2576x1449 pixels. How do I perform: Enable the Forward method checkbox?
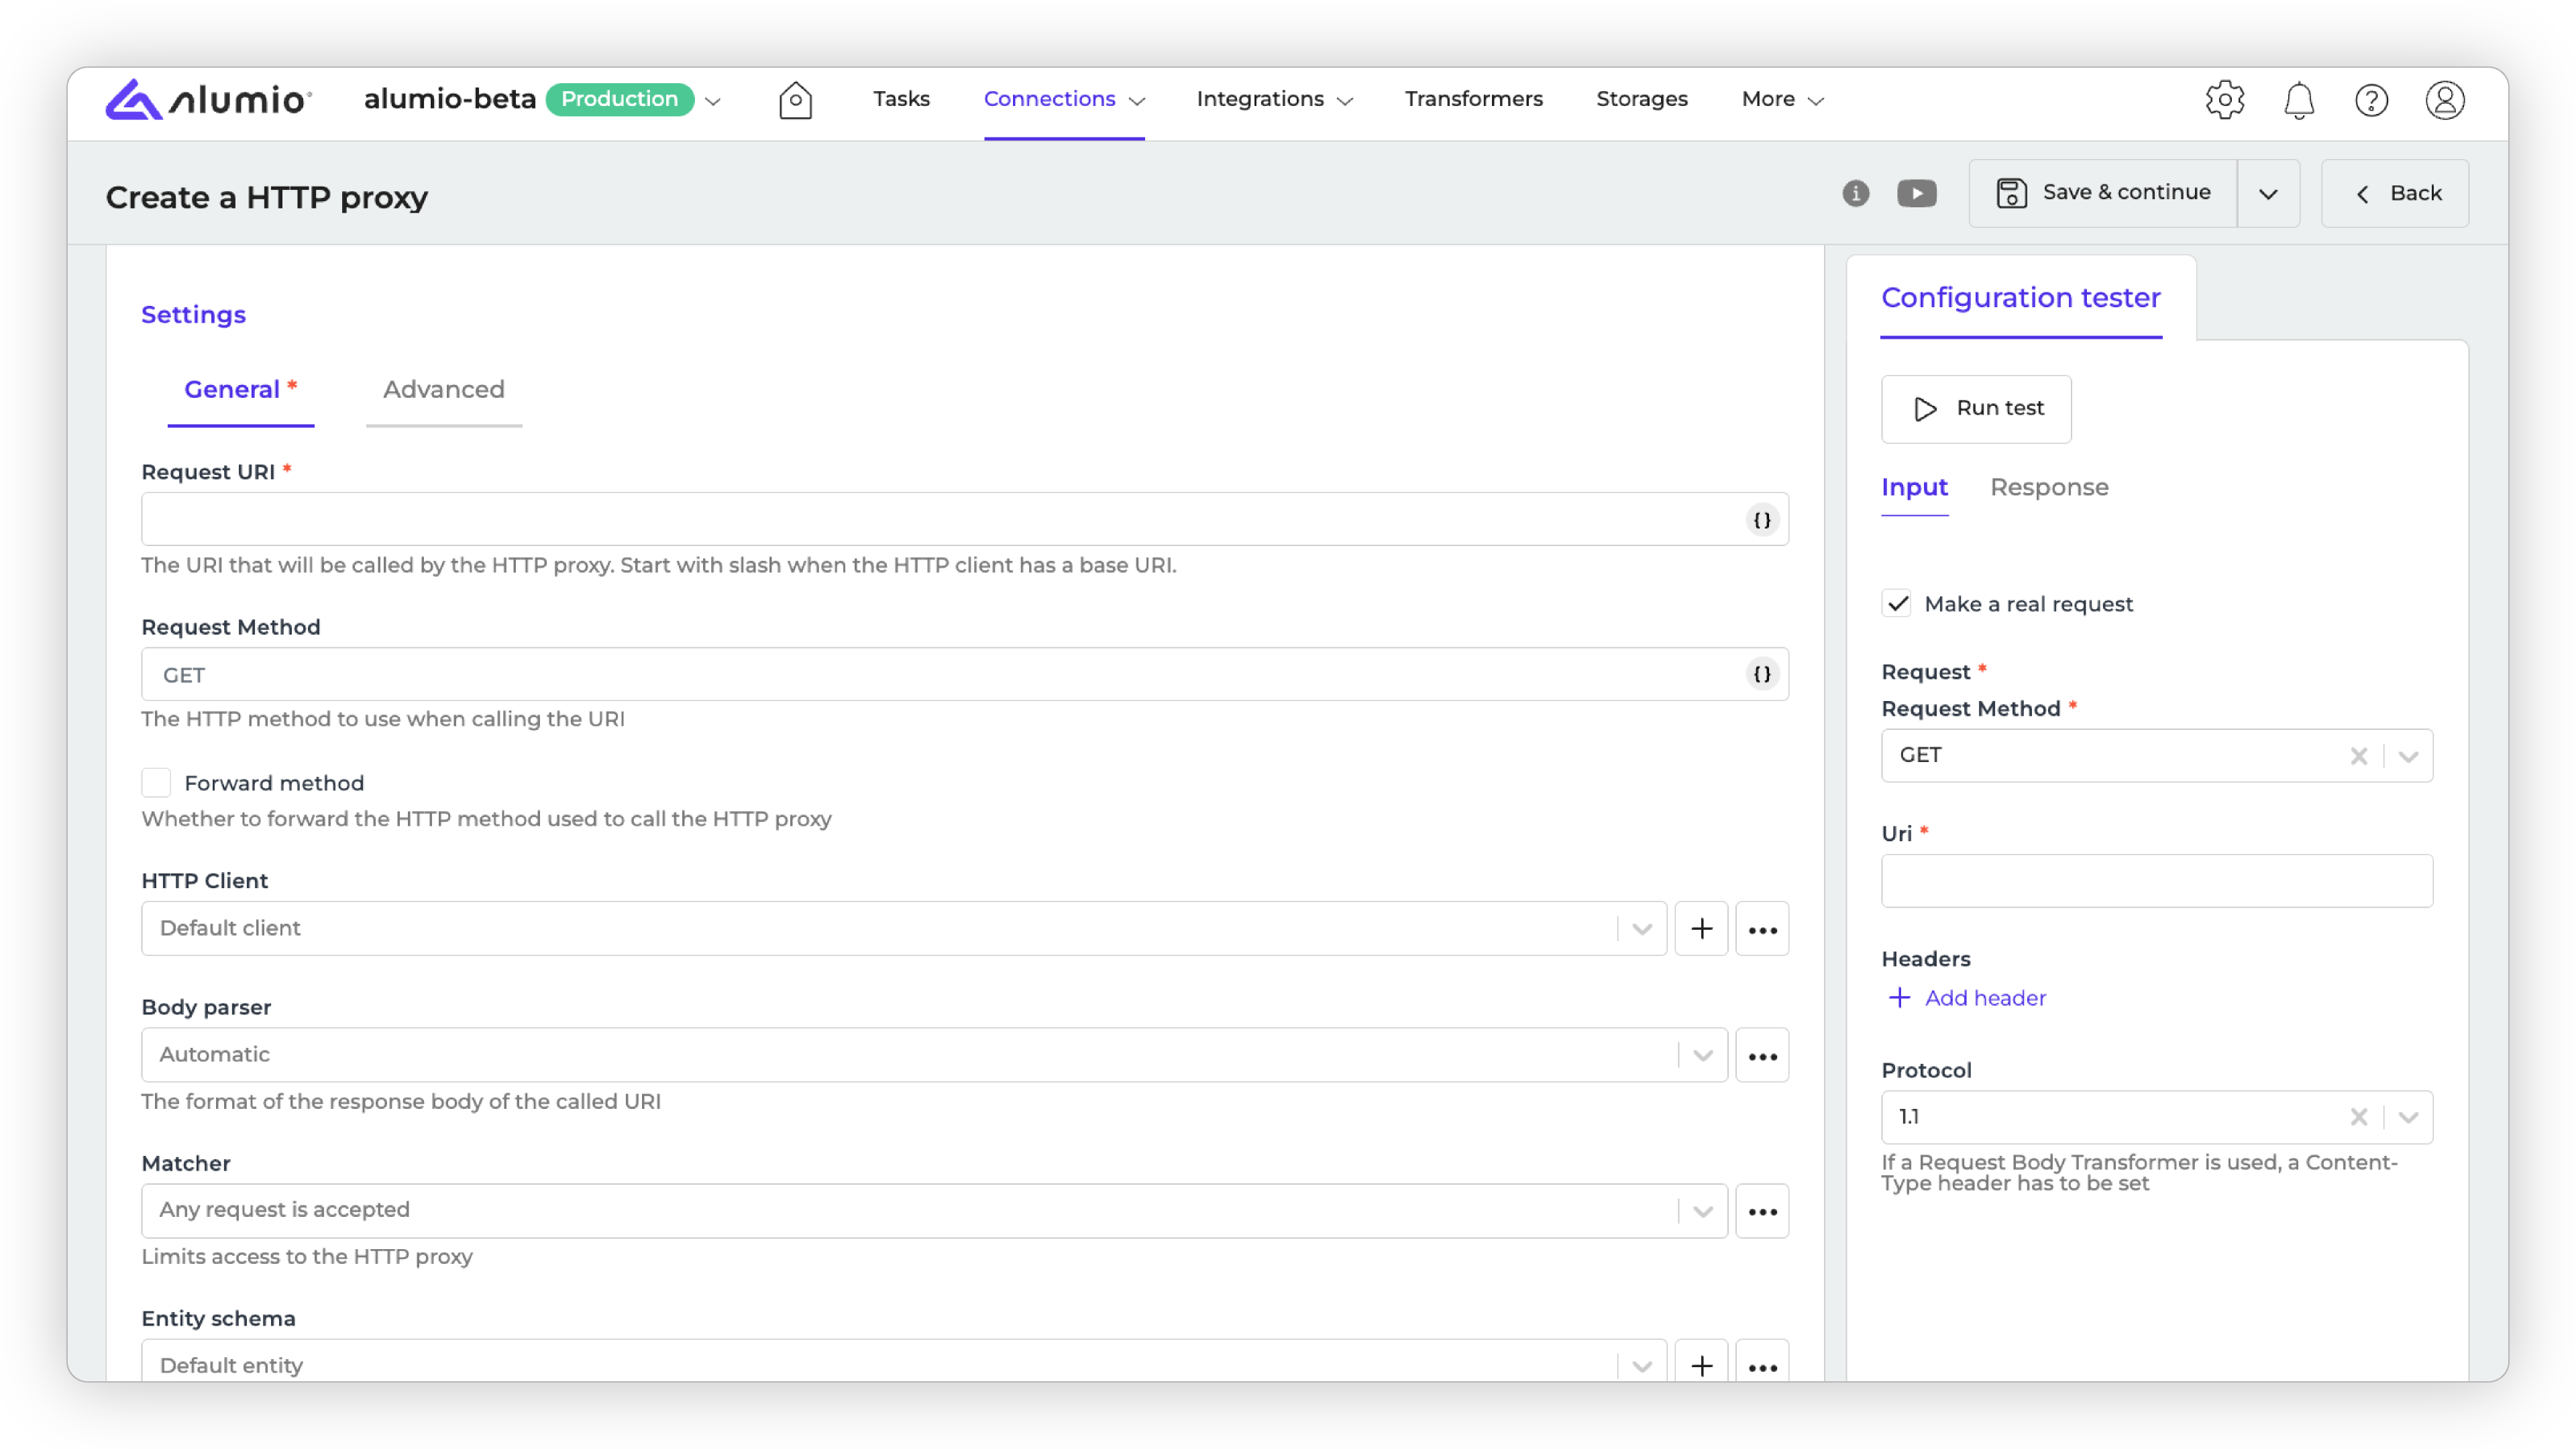(x=156, y=783)
